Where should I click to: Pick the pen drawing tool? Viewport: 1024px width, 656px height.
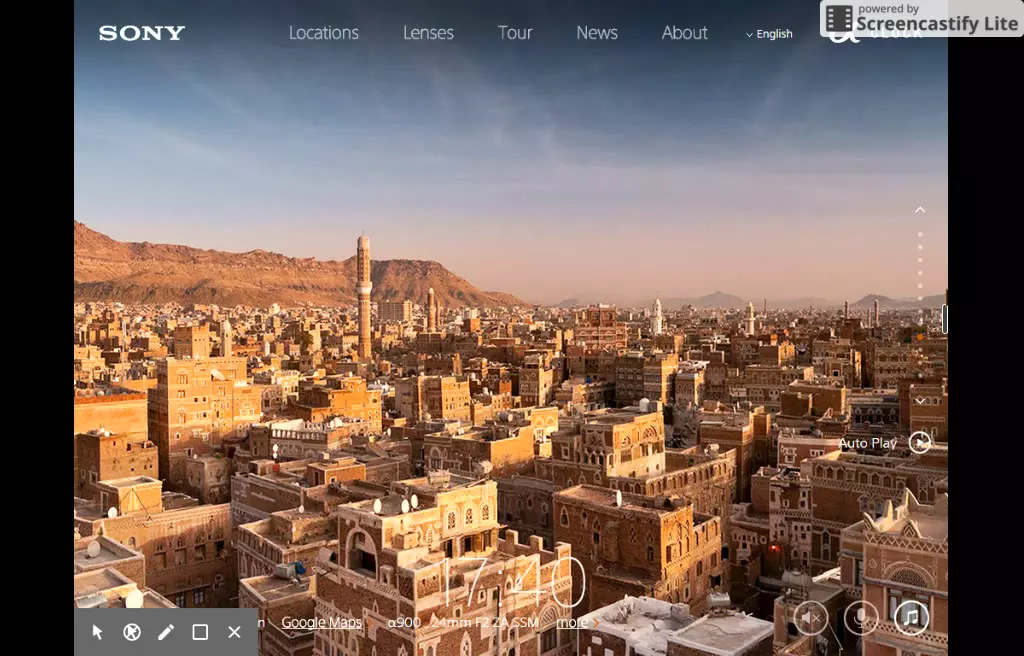click(x=166, y=632)
